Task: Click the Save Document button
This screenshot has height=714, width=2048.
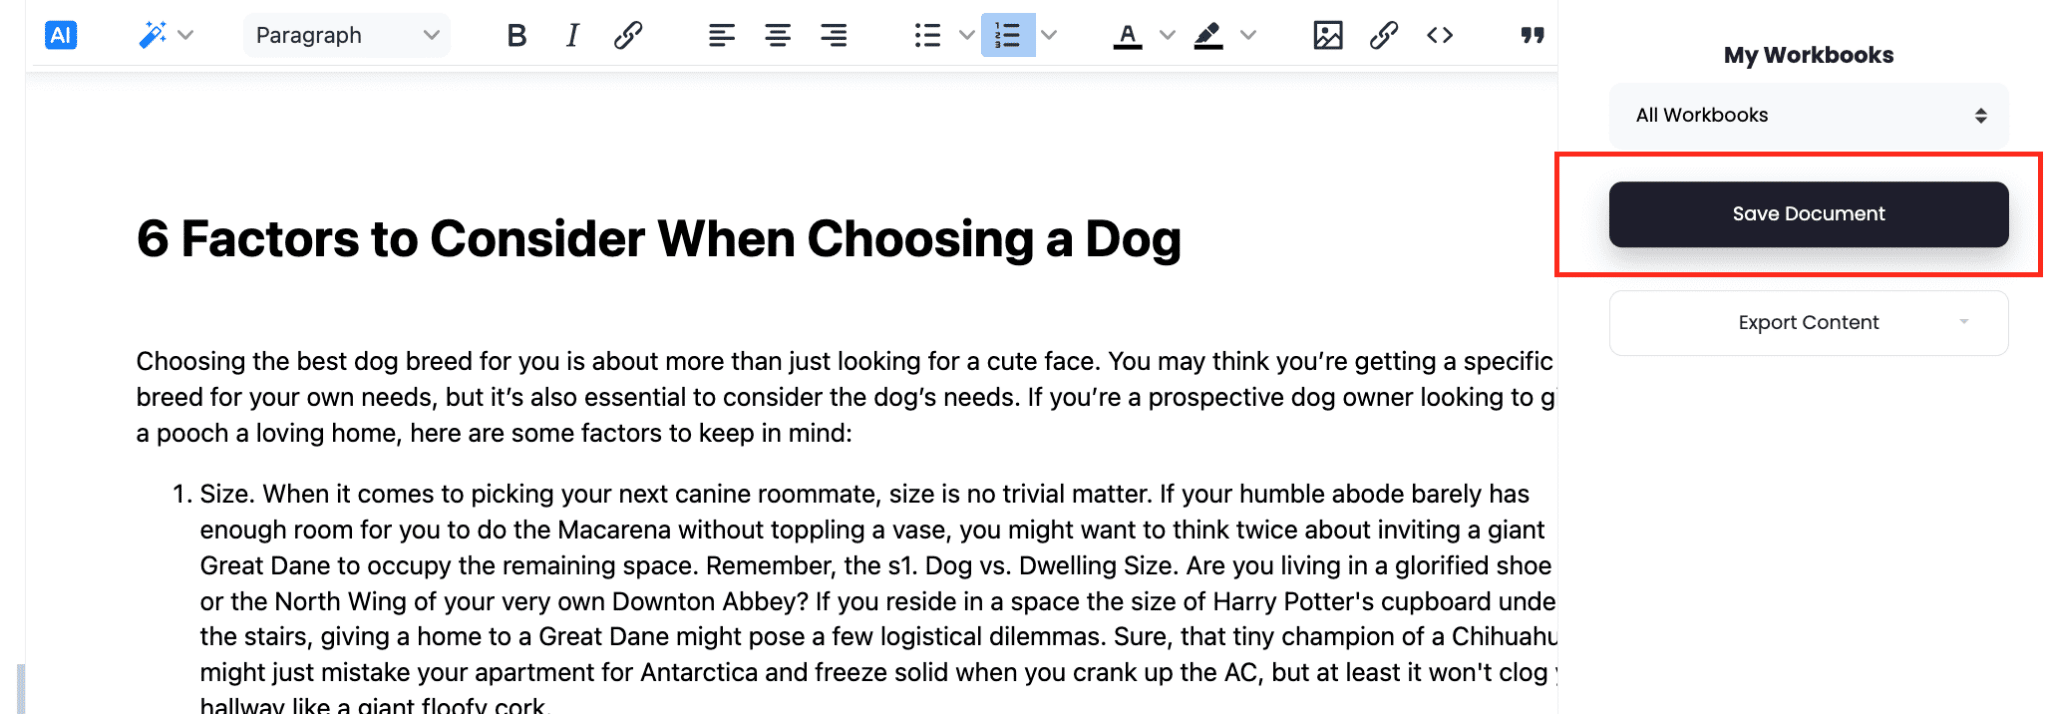Action: (1808, 214)
